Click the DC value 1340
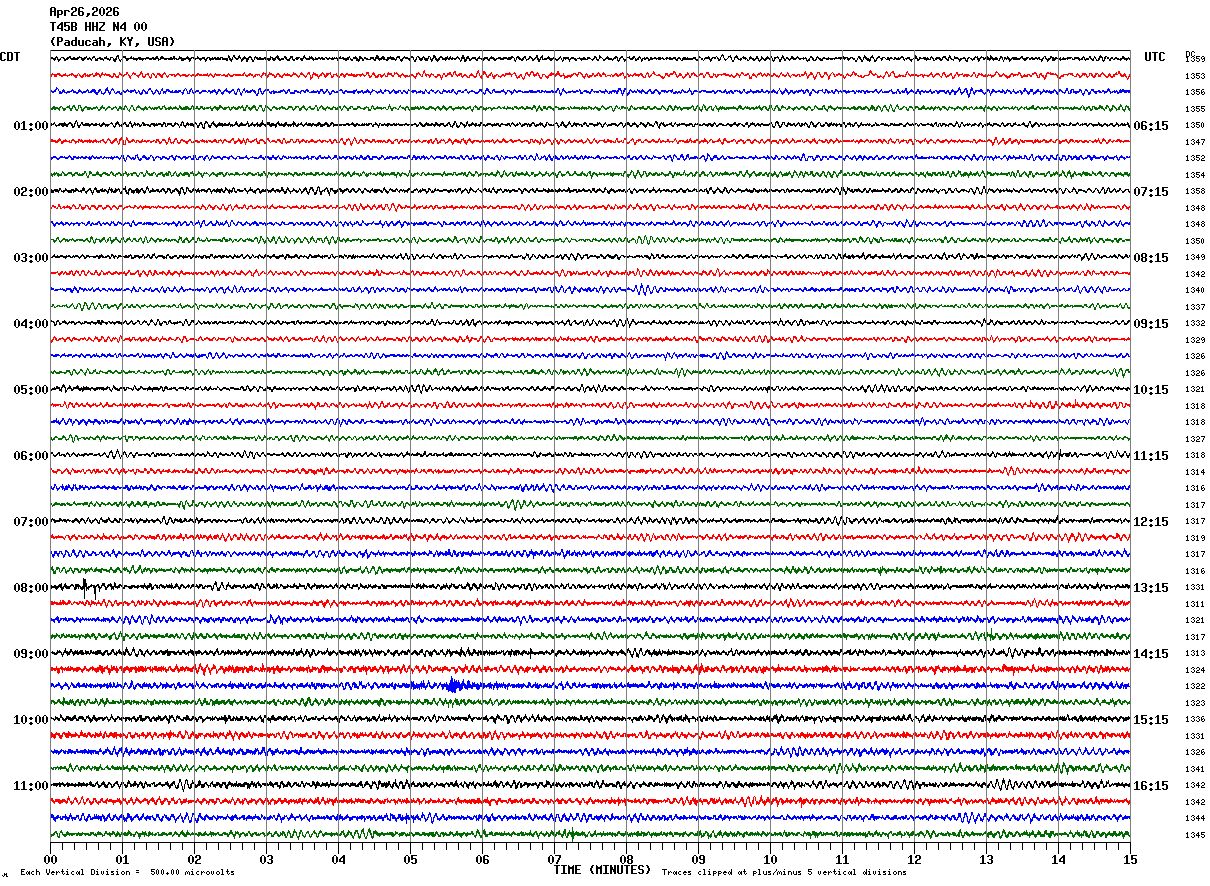1210x886 pixels. 1194,291
